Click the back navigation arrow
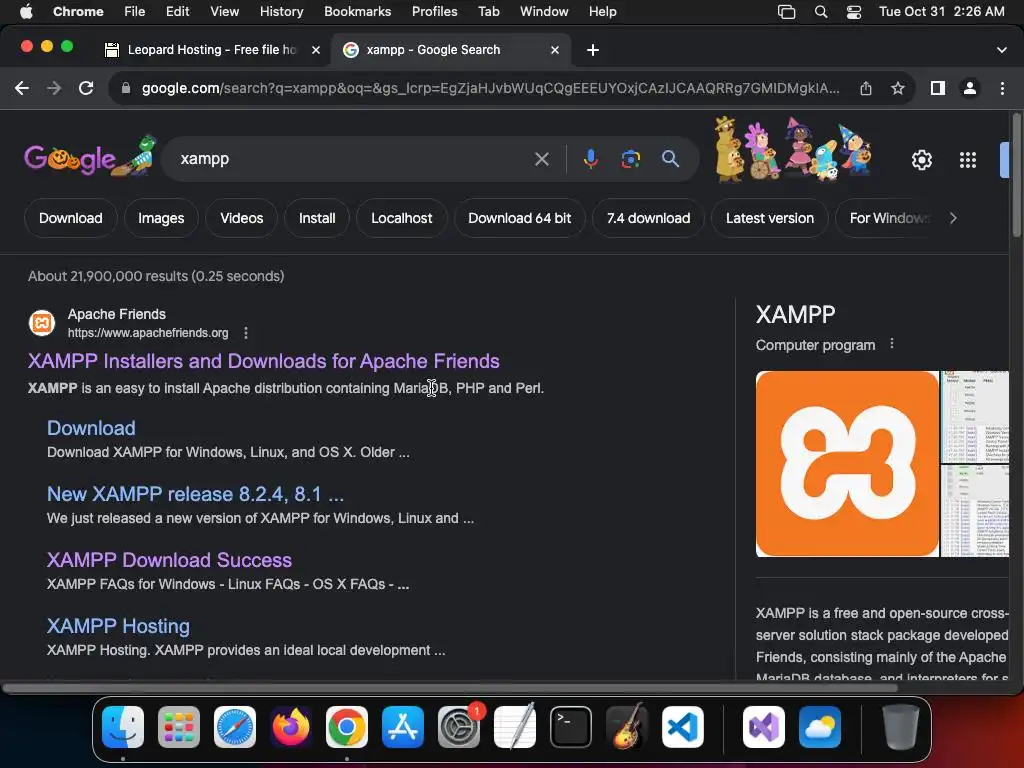 pyautogui.click(x=22, y=88)
